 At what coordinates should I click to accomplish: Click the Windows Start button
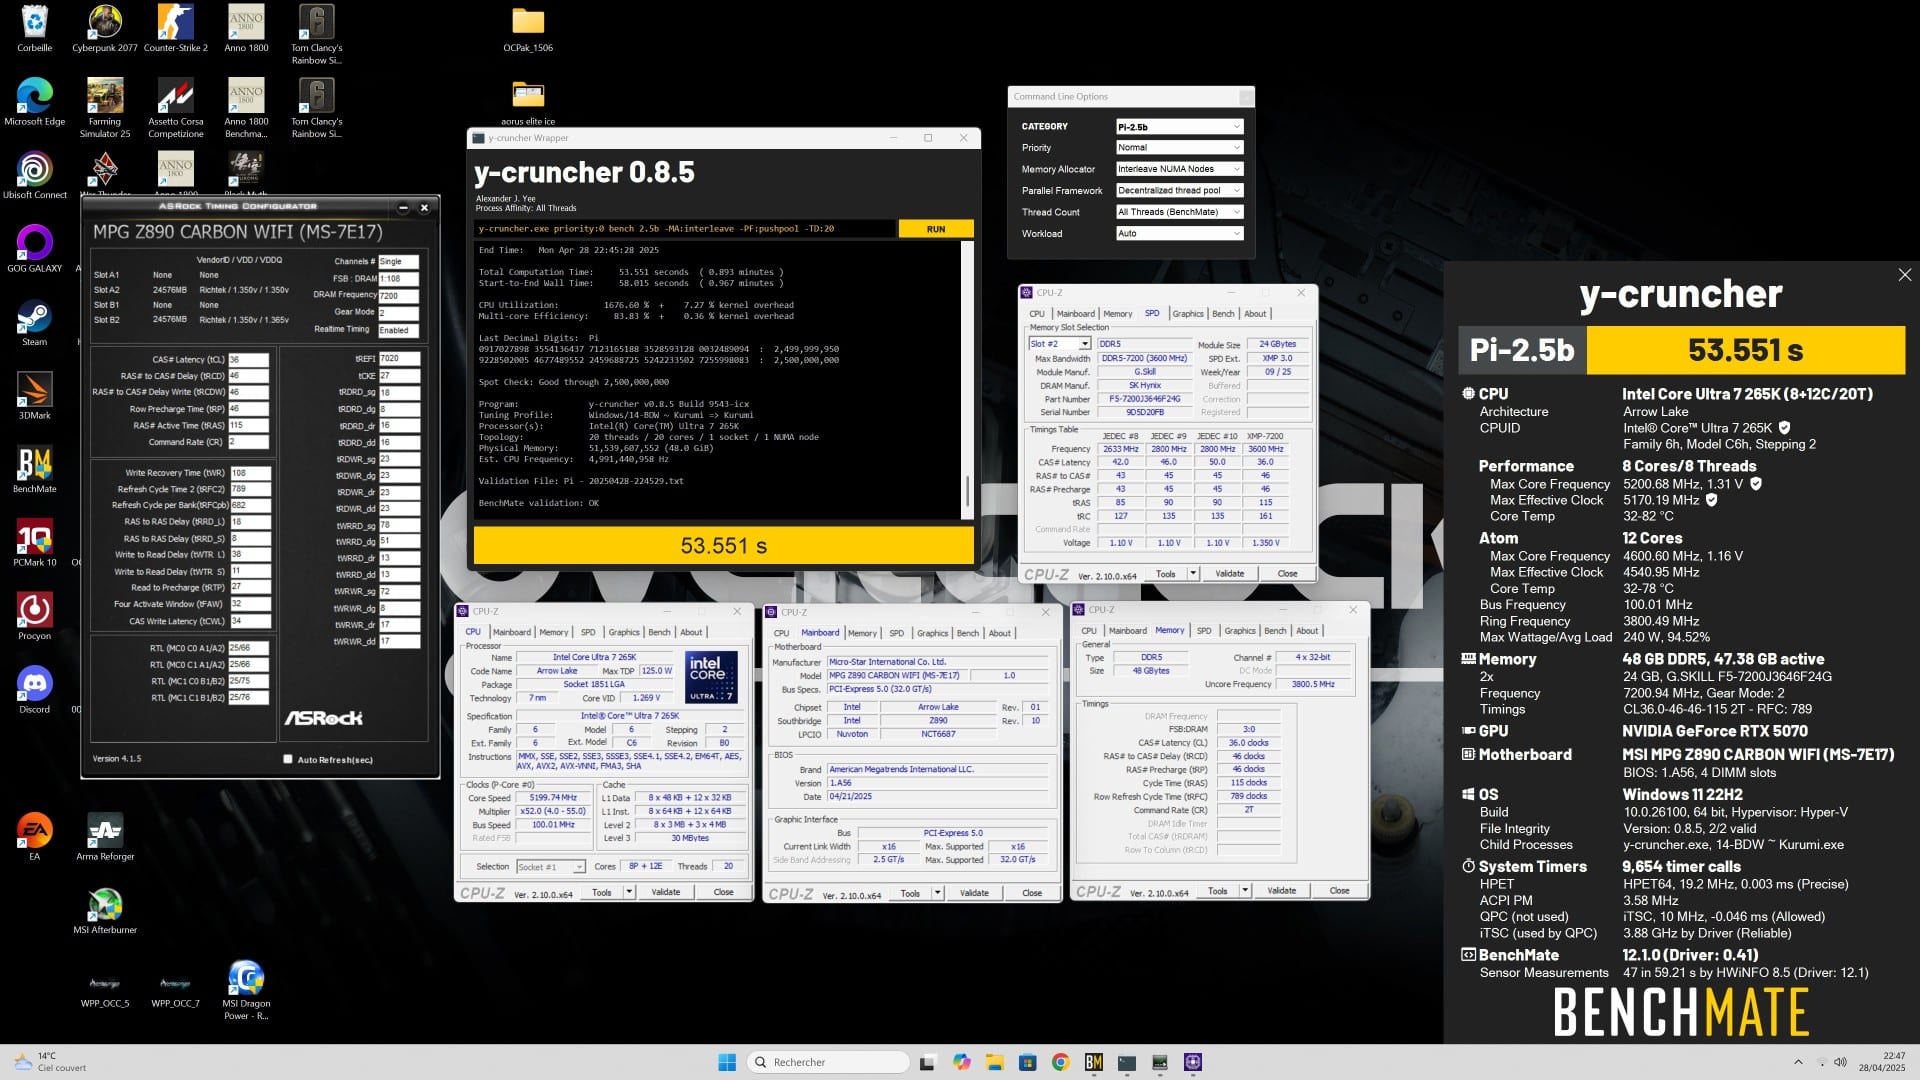(727, 1062)
